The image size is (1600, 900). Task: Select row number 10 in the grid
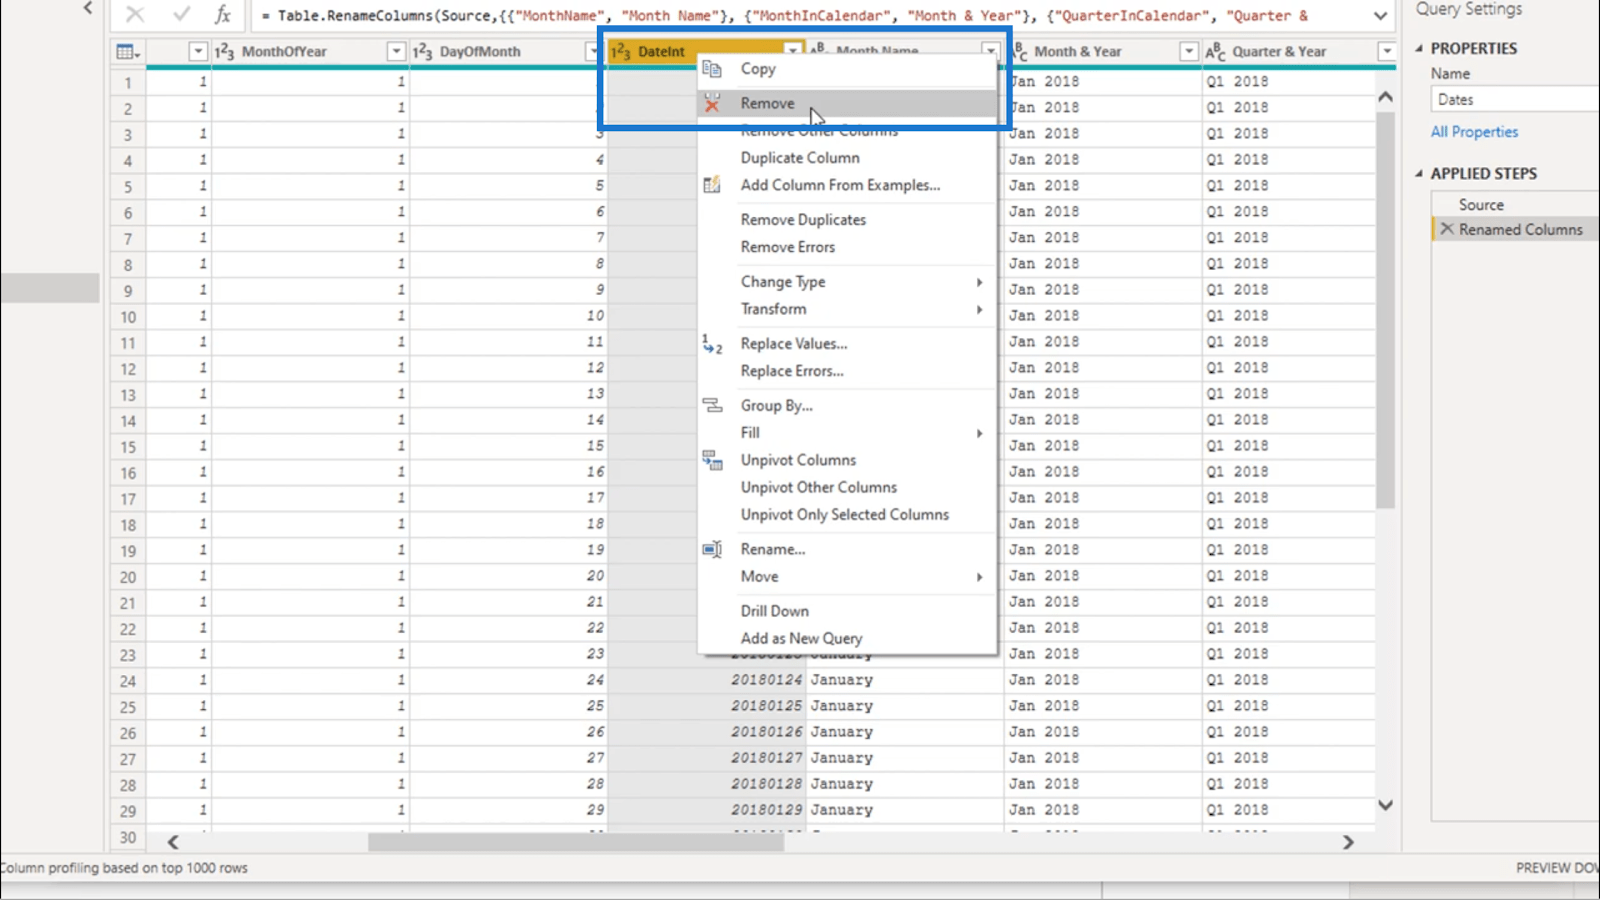click(x=128, y=317)
